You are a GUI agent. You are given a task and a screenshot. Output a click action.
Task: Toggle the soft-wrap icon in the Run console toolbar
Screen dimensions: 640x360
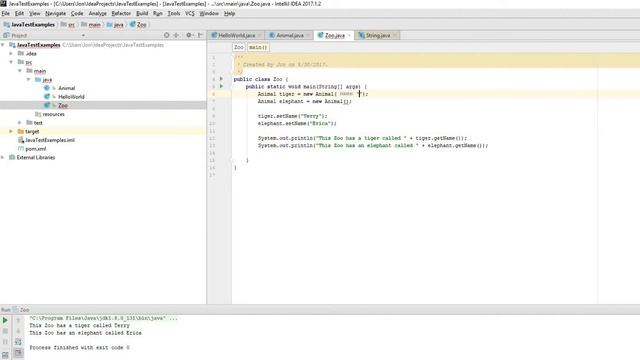pos(18,342)
